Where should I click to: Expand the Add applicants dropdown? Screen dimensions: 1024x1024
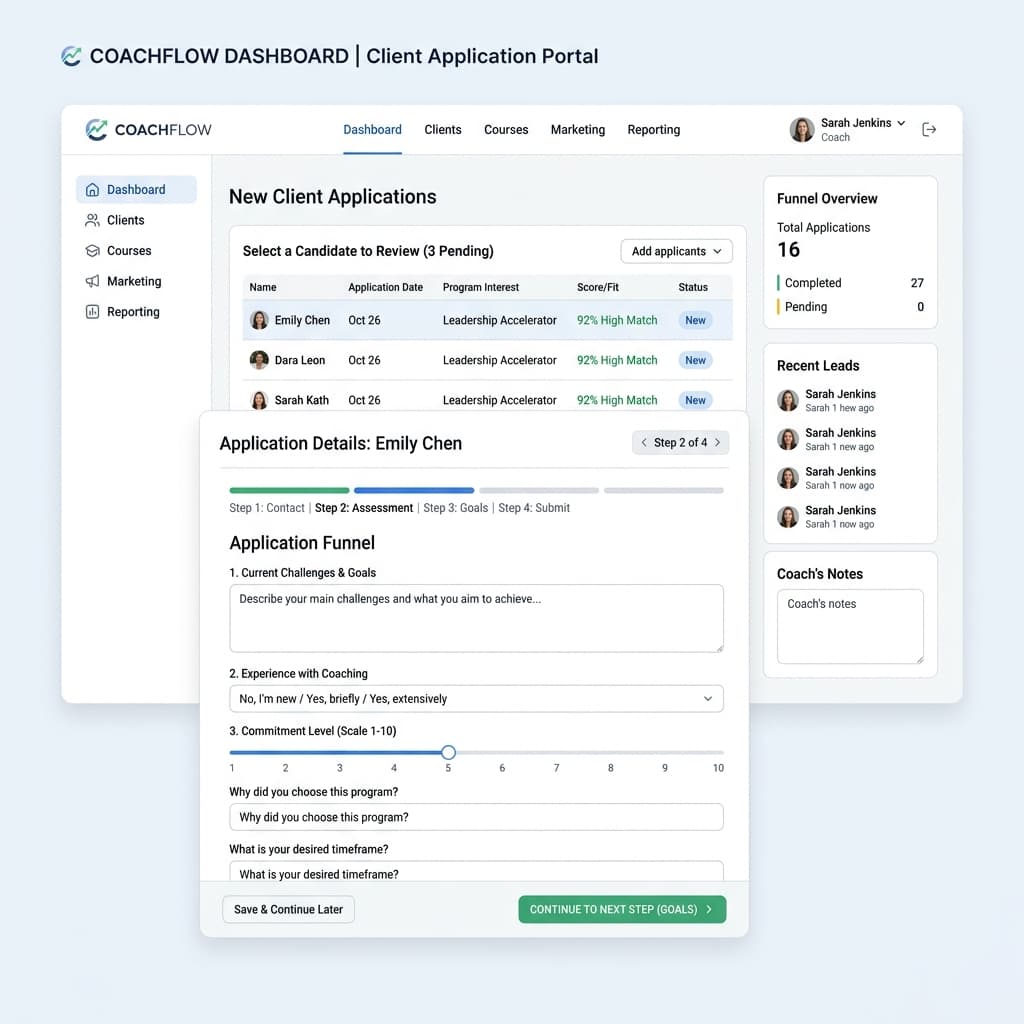tap(676, 251)
